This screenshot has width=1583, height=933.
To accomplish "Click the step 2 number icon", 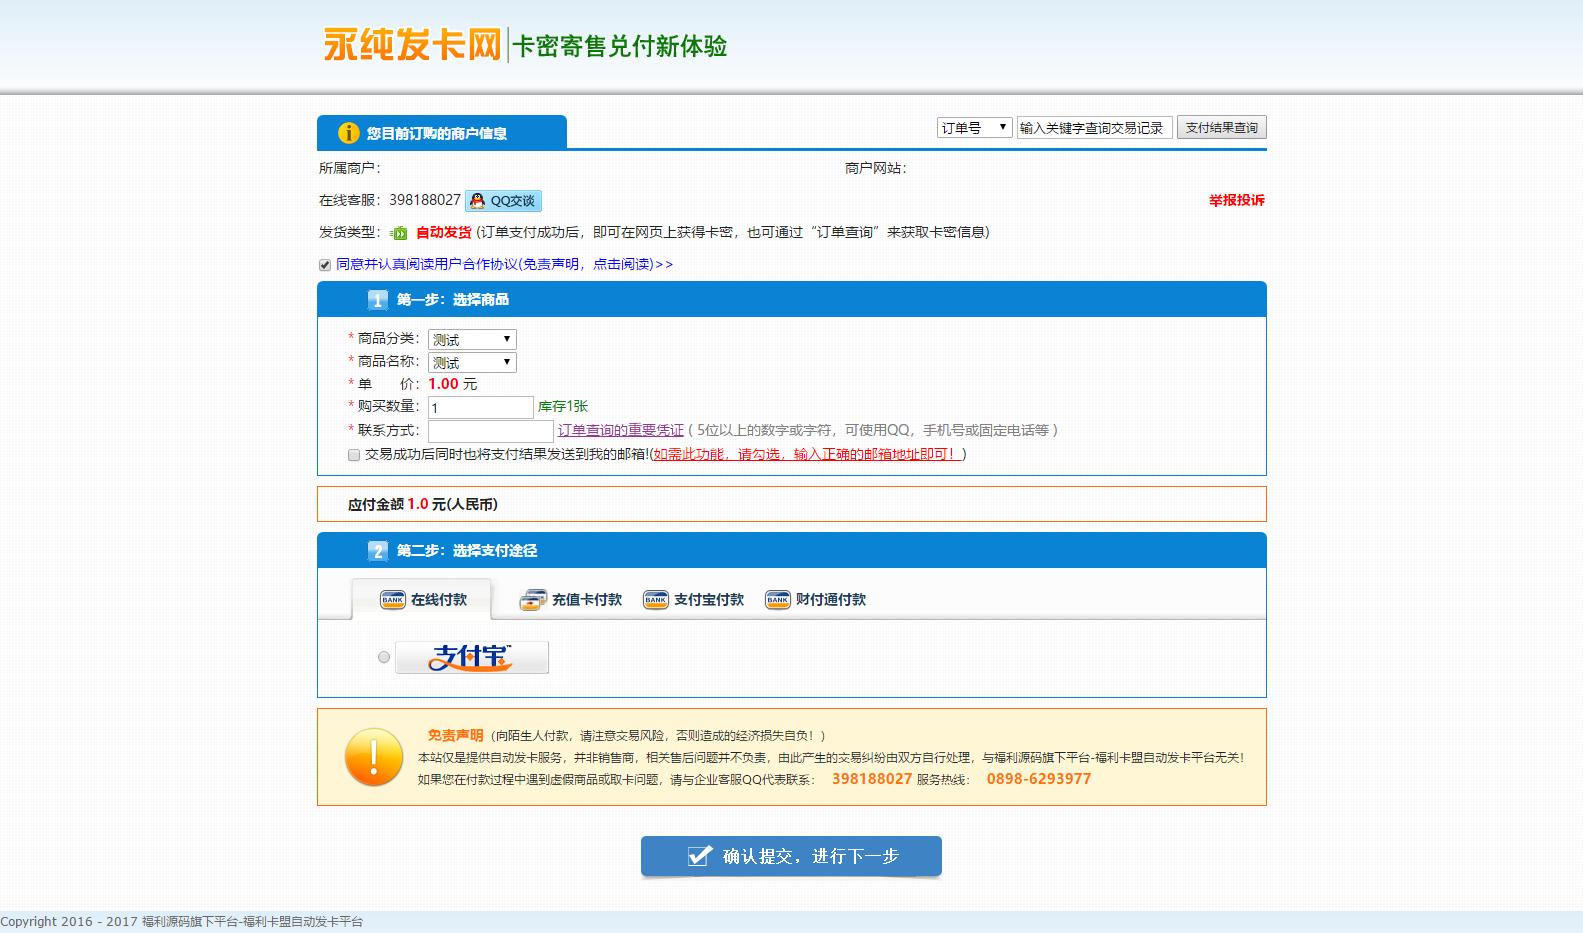I will (x=378, y=551).
